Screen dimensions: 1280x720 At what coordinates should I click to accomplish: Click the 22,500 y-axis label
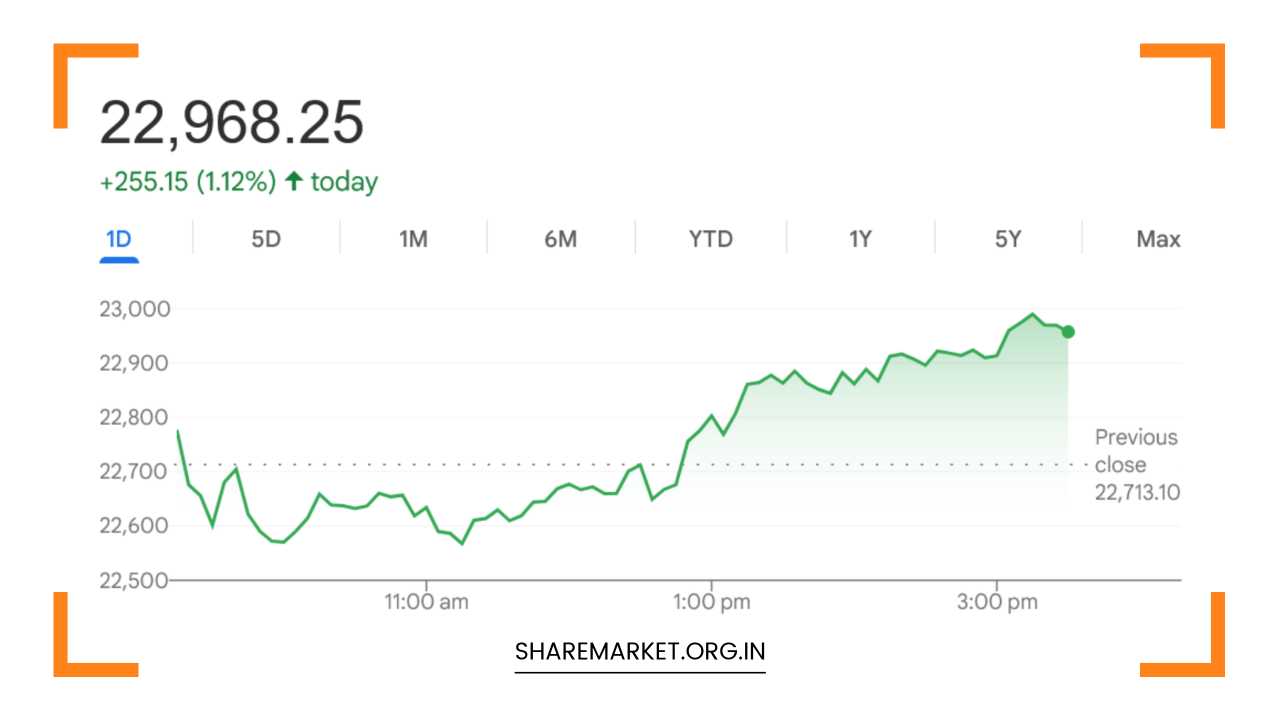(x=134, y=580)
